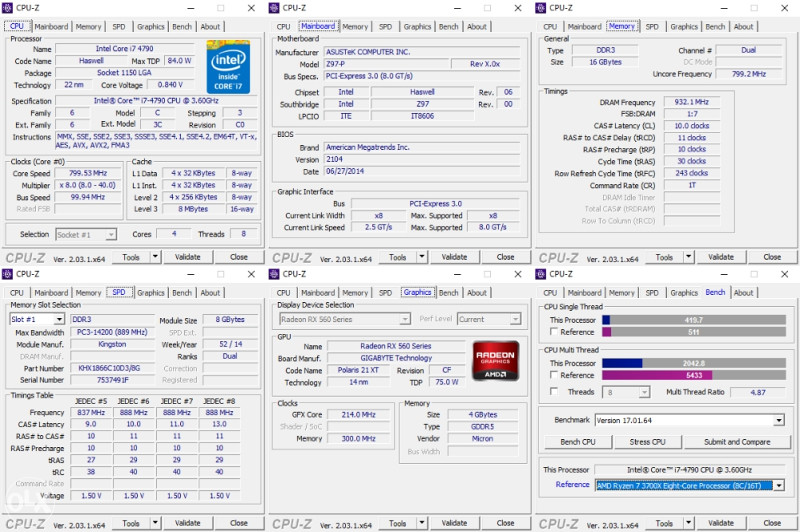Switch to Bench tab in Graphics tab window
800x532 pixels.
(x=448, y=293)
